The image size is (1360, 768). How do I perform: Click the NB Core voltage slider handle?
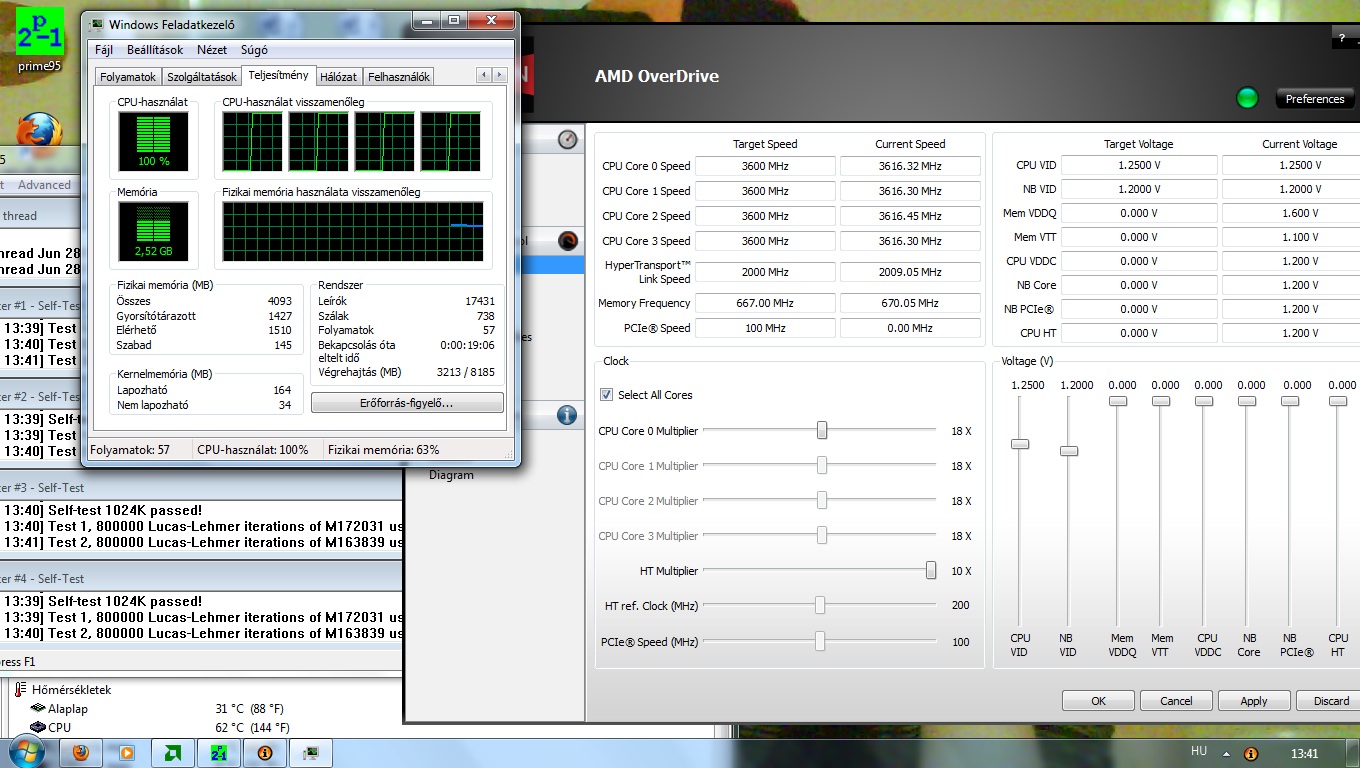tap(1247, 401)
